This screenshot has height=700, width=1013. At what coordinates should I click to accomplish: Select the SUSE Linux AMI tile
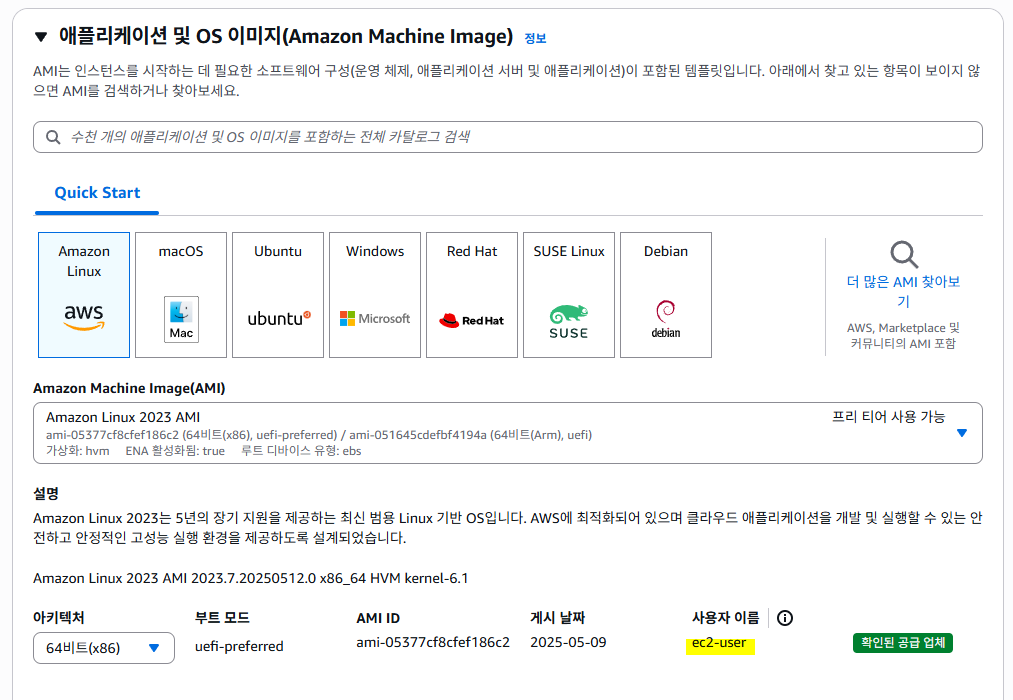click(x=569, y=295)
